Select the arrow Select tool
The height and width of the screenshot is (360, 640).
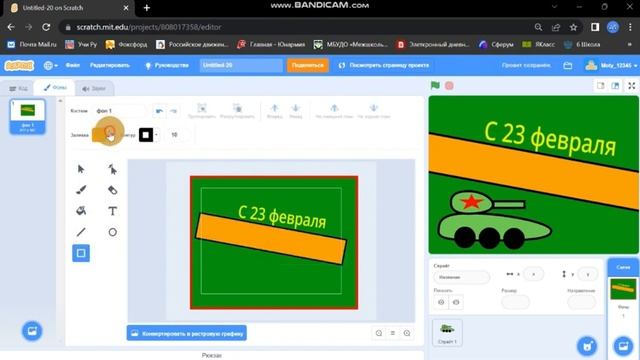81,169
